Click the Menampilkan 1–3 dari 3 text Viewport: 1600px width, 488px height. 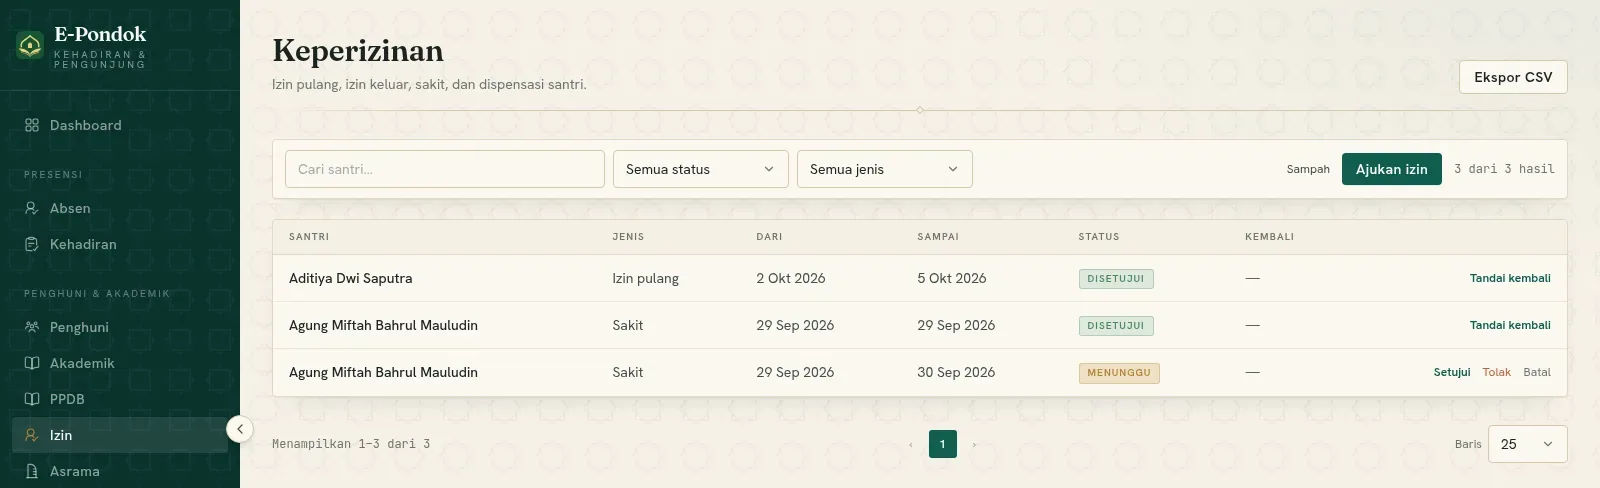tap(351, 444)
